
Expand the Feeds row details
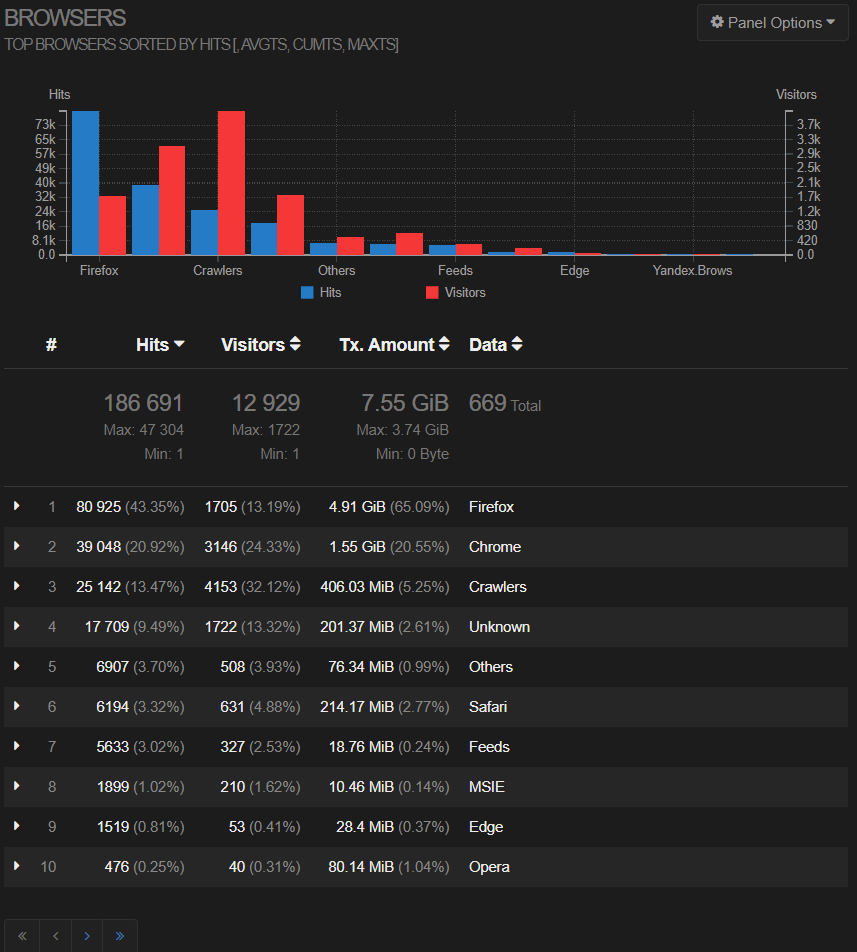(x=17, y=746)
